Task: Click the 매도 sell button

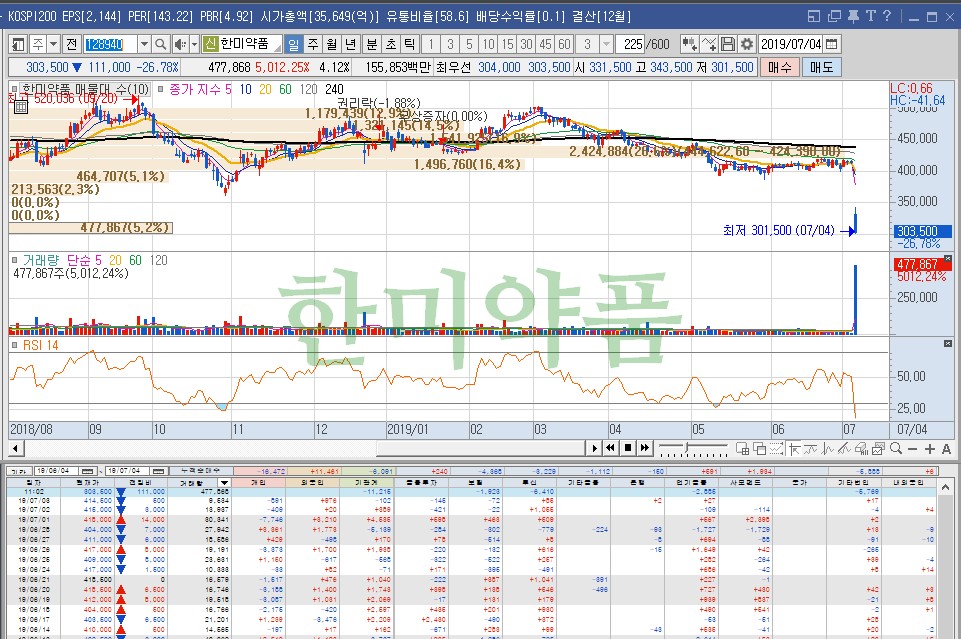Action: pos(822,67)
